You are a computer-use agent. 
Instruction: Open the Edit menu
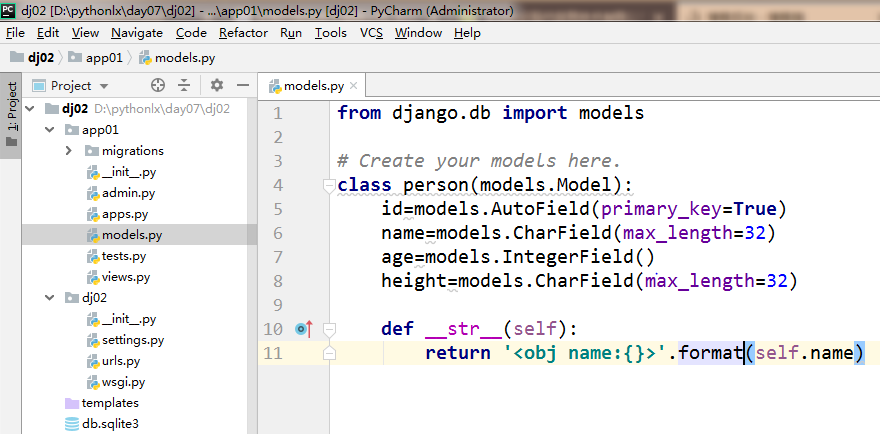click(48, 33)
